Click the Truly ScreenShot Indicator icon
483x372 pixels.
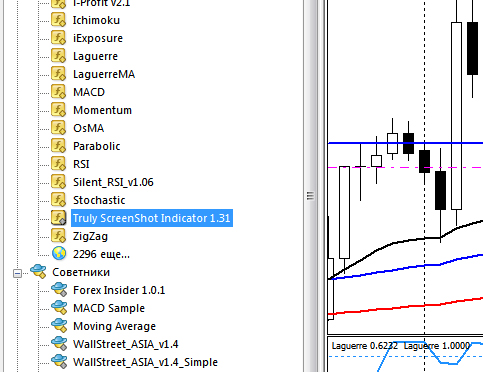[58, 218]
